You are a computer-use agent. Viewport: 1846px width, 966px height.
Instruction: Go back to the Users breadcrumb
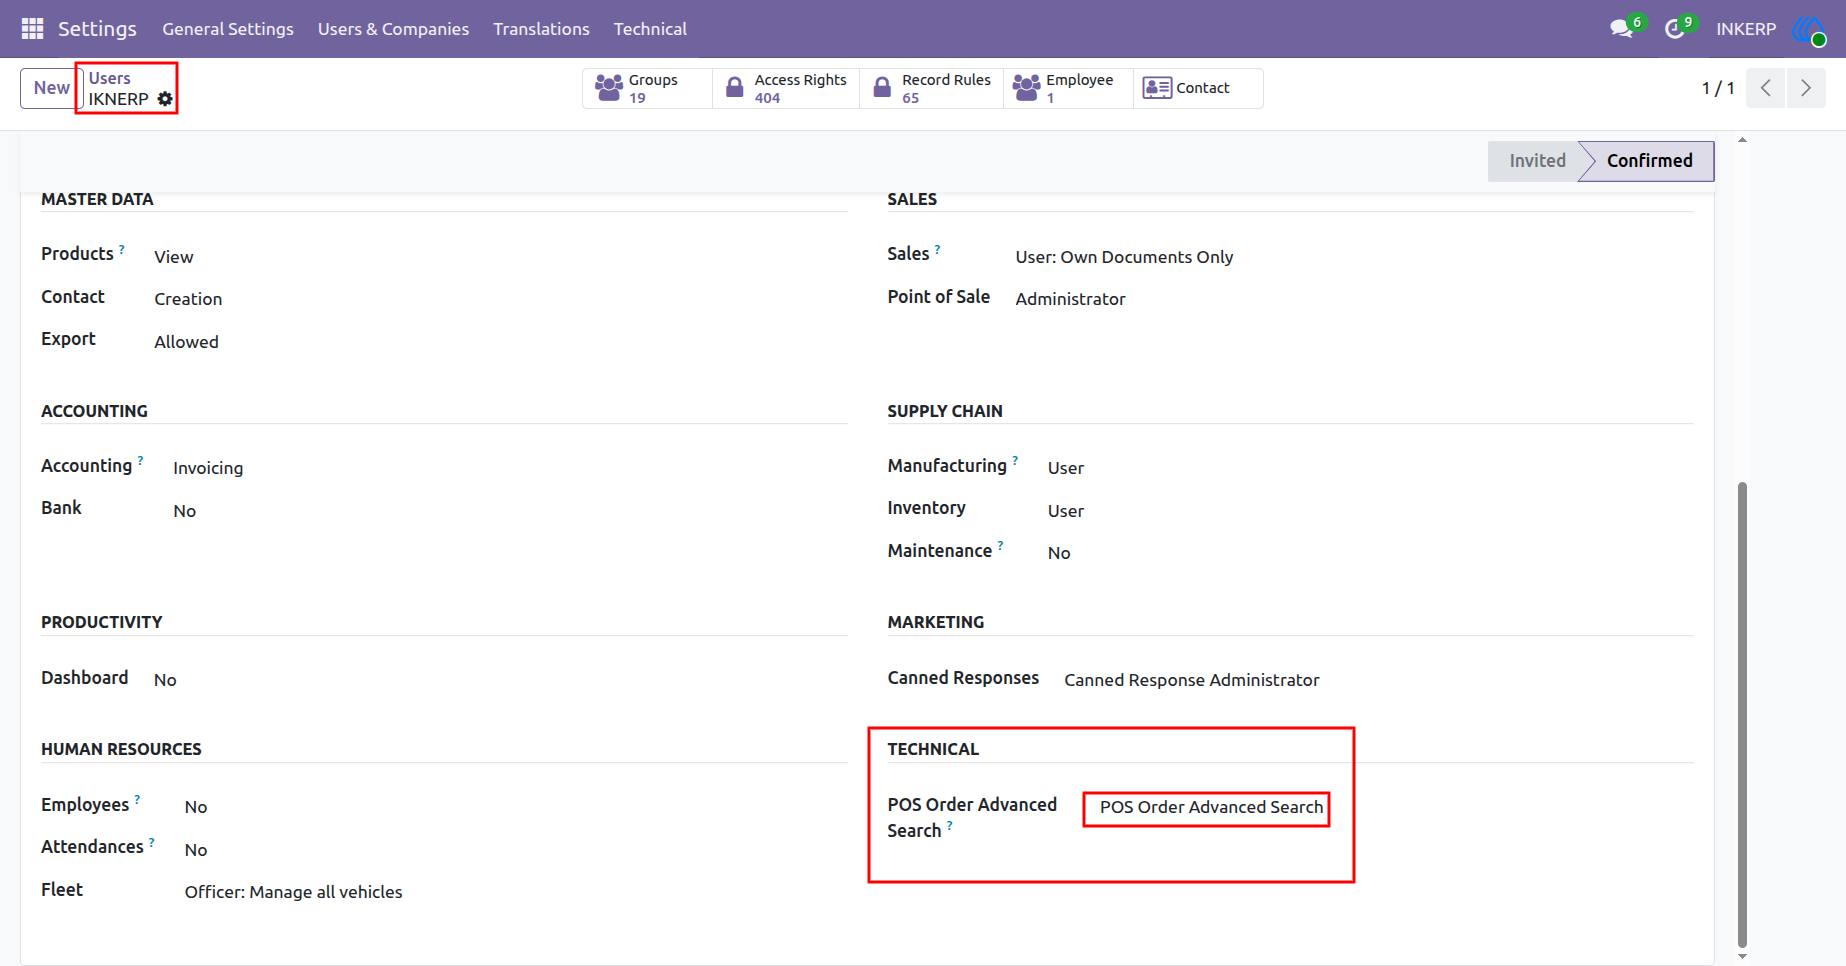110,78
